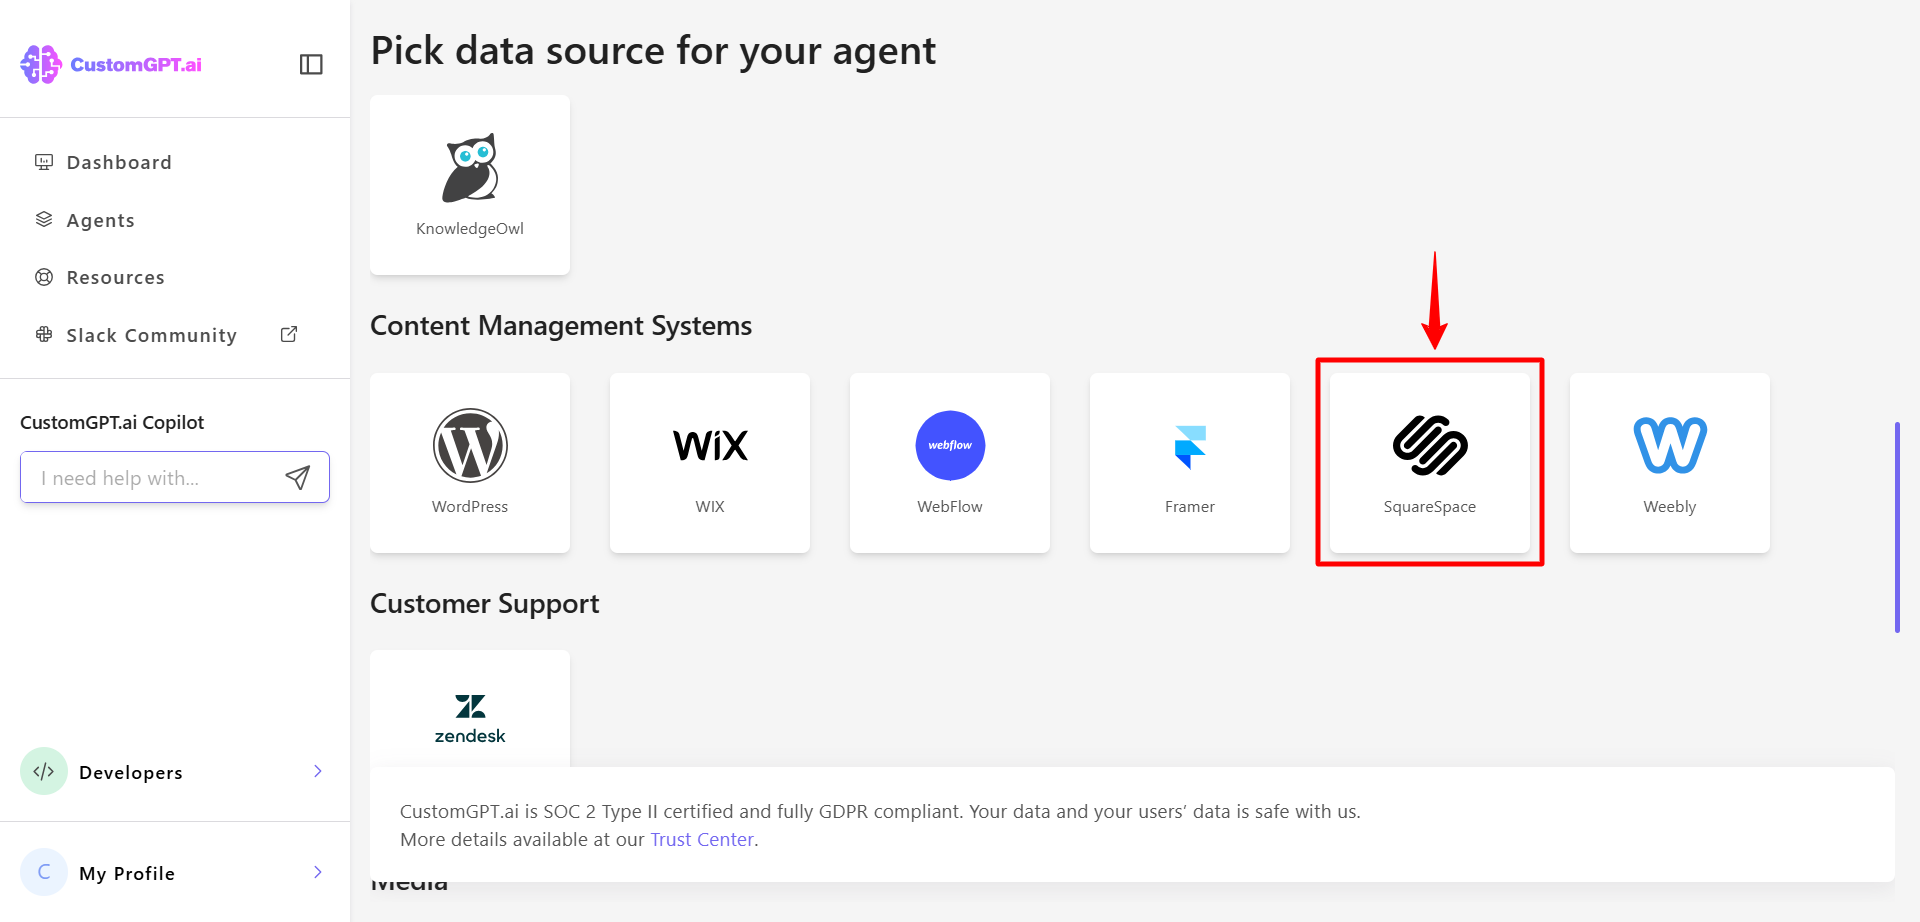1920x922 pixels.
Task: Click the My Profile avatar circle
Action: pyautogui.click(x=44, y=872)
